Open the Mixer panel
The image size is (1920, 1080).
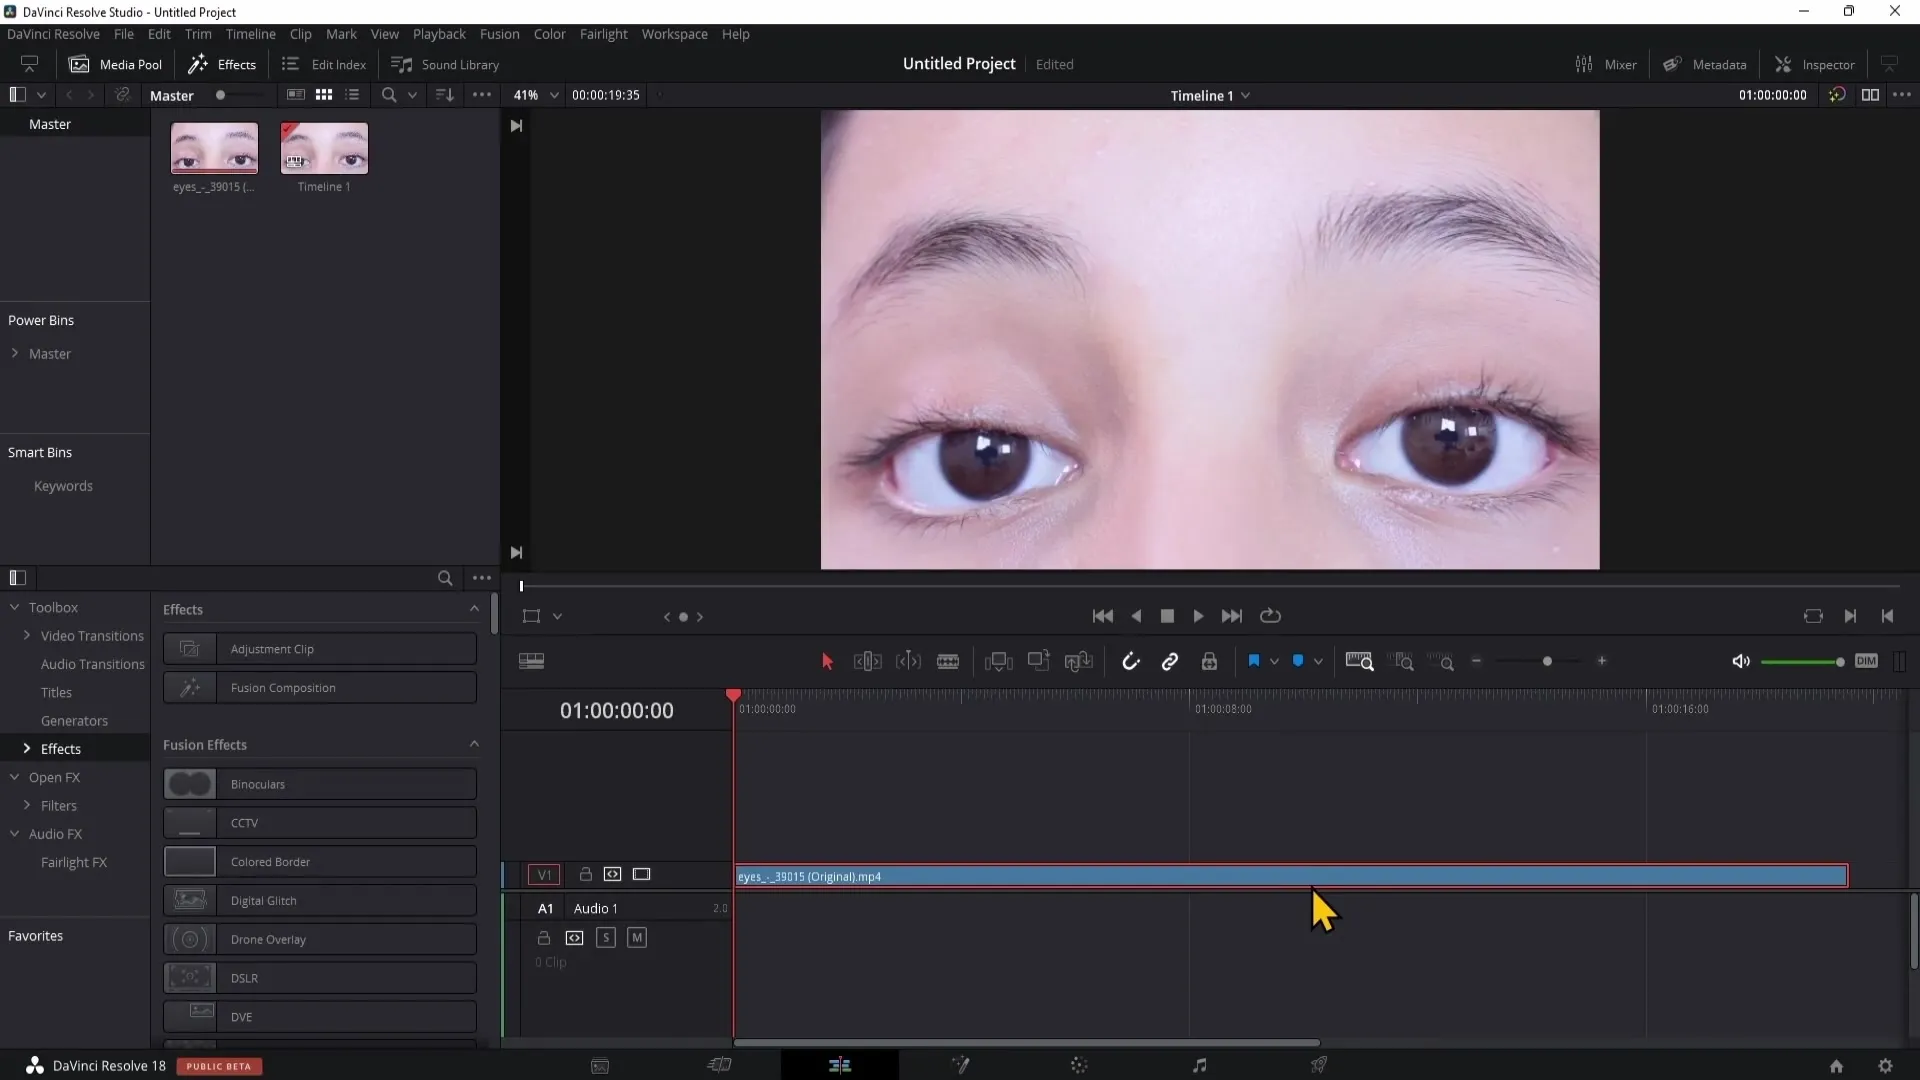1606,64
